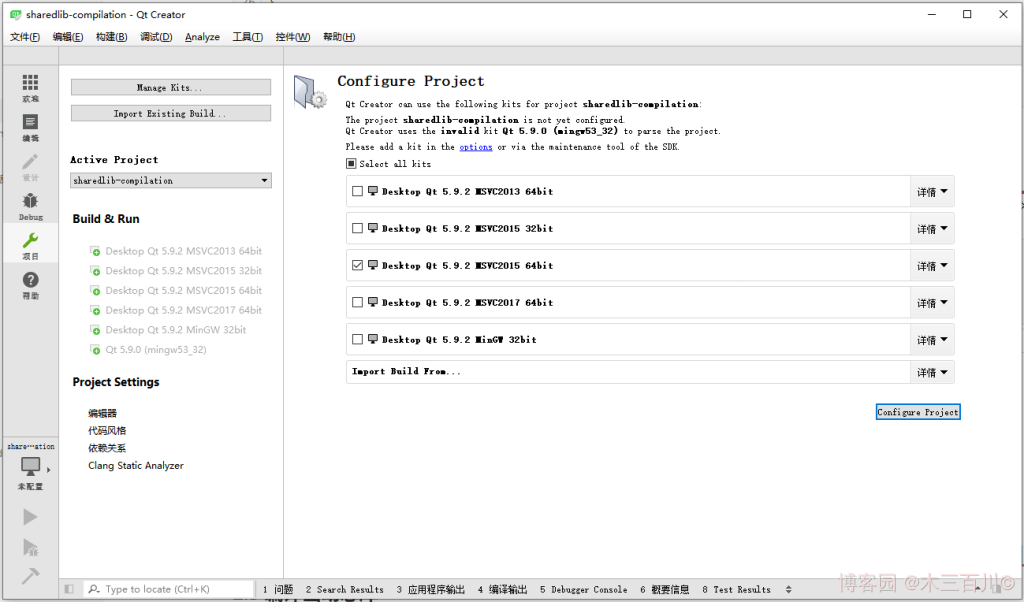The image size is (1024, 602).
Task: Enable Desktop Qt 5.9.2 MinGW 32bit kit
Action: click(358, 340)
